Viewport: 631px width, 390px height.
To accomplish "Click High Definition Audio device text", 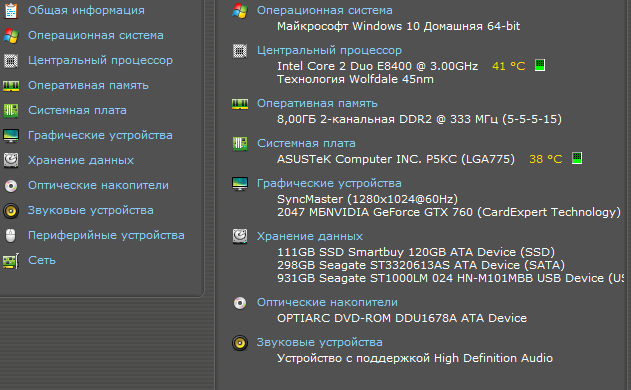I will pos(415,358).
